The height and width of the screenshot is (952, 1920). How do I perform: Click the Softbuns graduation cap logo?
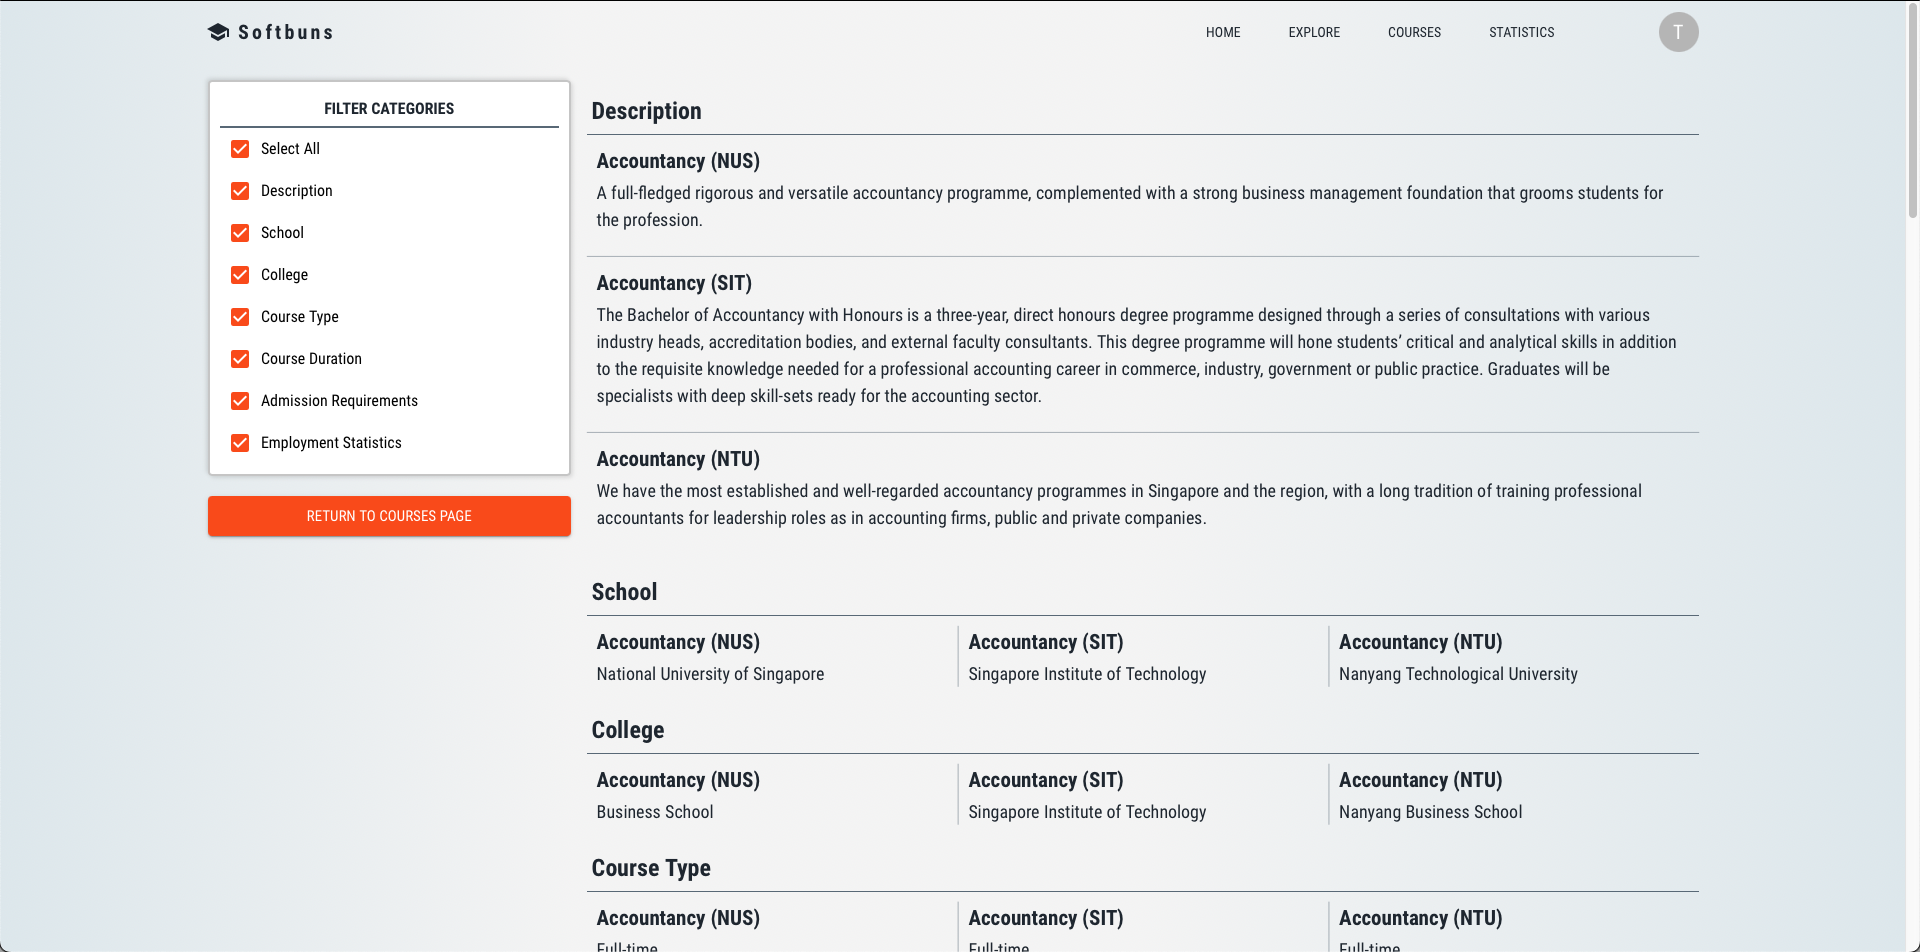pyautogui.click(x=218, y=31)
